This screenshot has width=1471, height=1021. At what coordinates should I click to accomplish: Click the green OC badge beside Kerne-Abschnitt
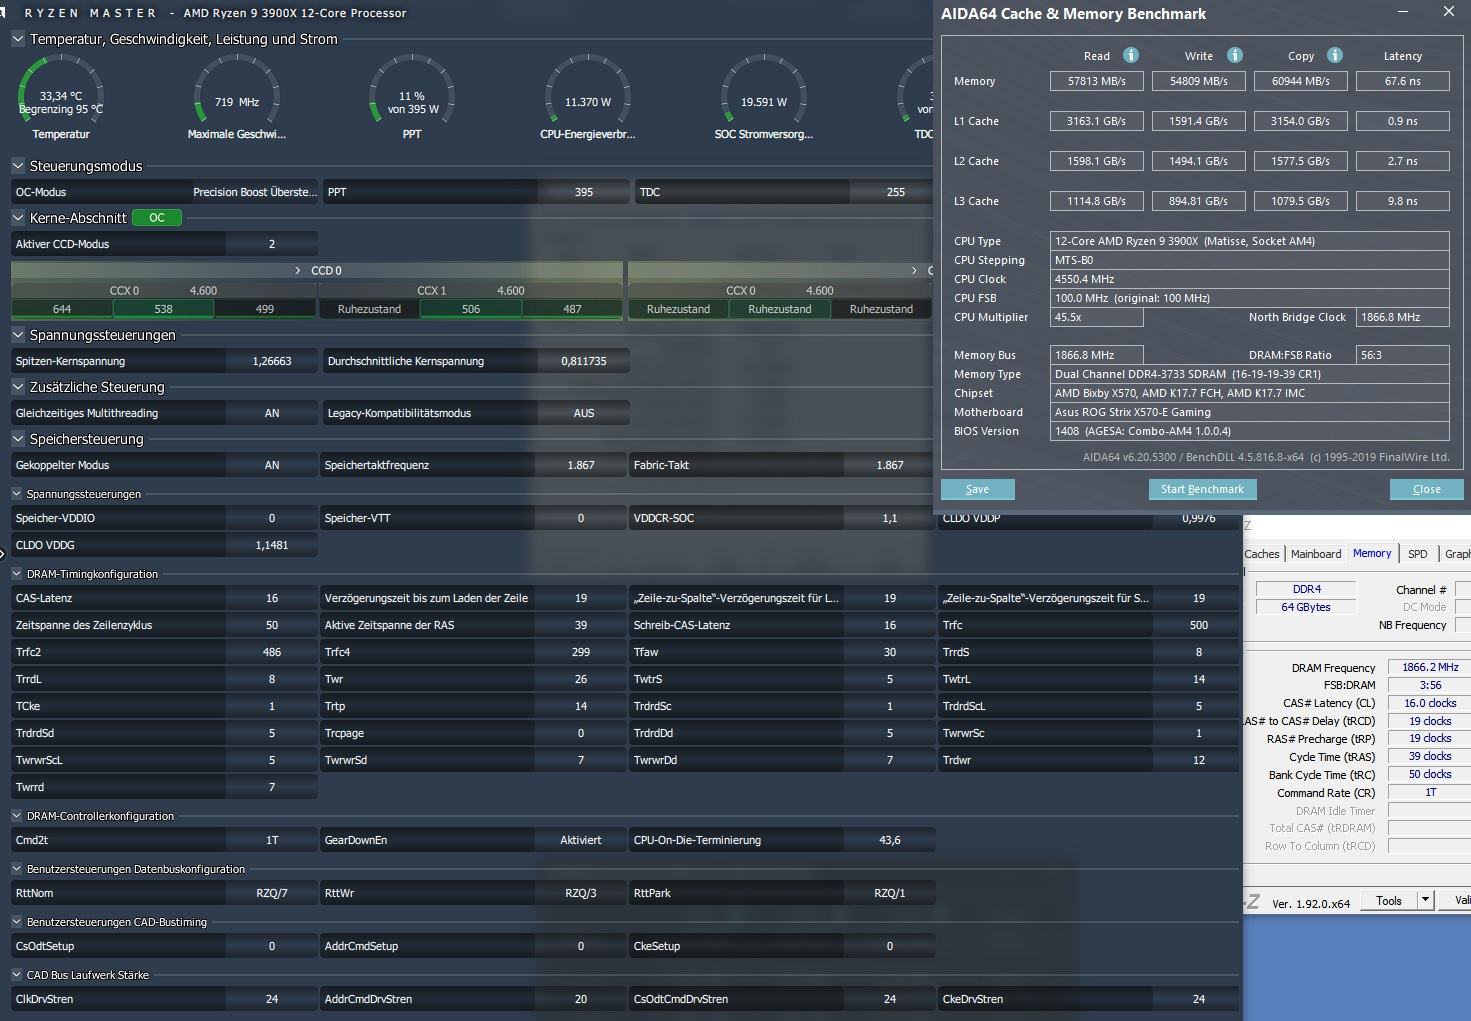coord(157,217)
